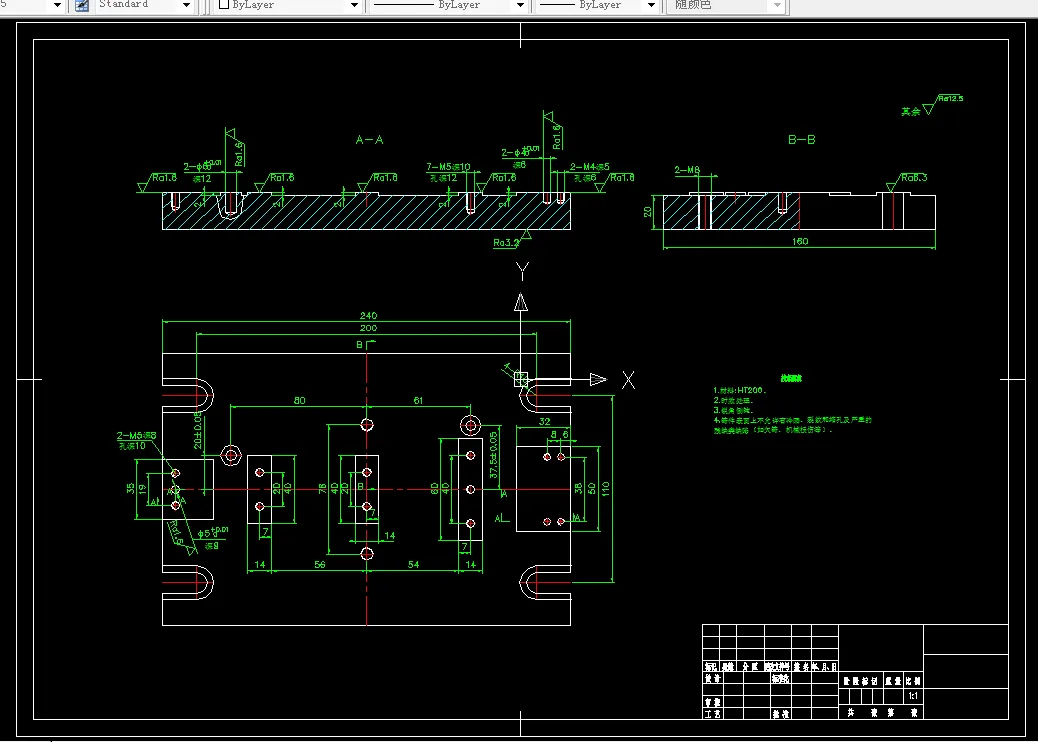Select the Ra3.2 roughness label below section
The image size is (1038, 742).
(506, 243)
